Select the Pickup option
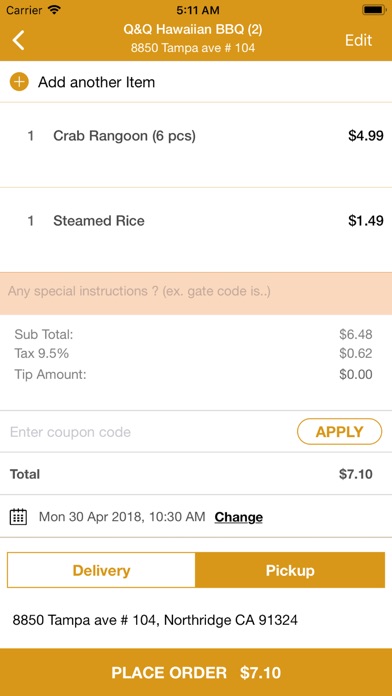The height and width of the screenshot is (696, 392). pos(290,570)
